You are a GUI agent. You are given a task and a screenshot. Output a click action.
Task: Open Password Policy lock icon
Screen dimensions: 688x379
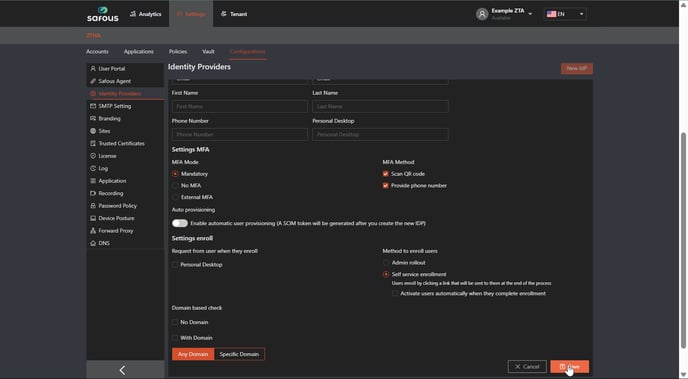pyautogui.click(x=93, y=206)
